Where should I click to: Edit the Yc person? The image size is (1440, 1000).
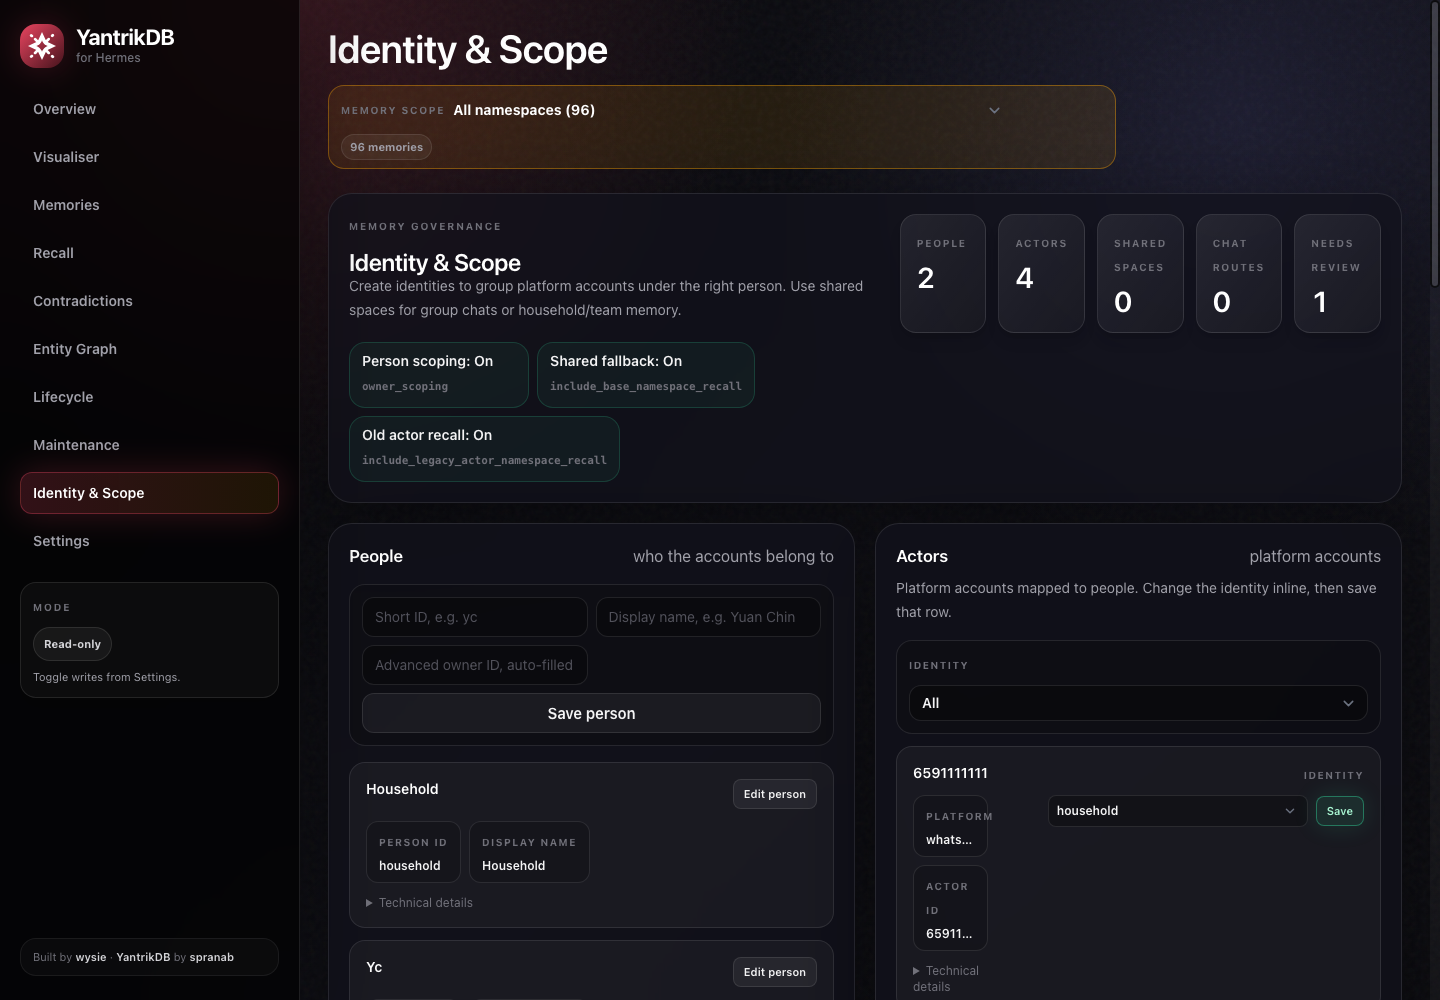click(x=774, y=972)
